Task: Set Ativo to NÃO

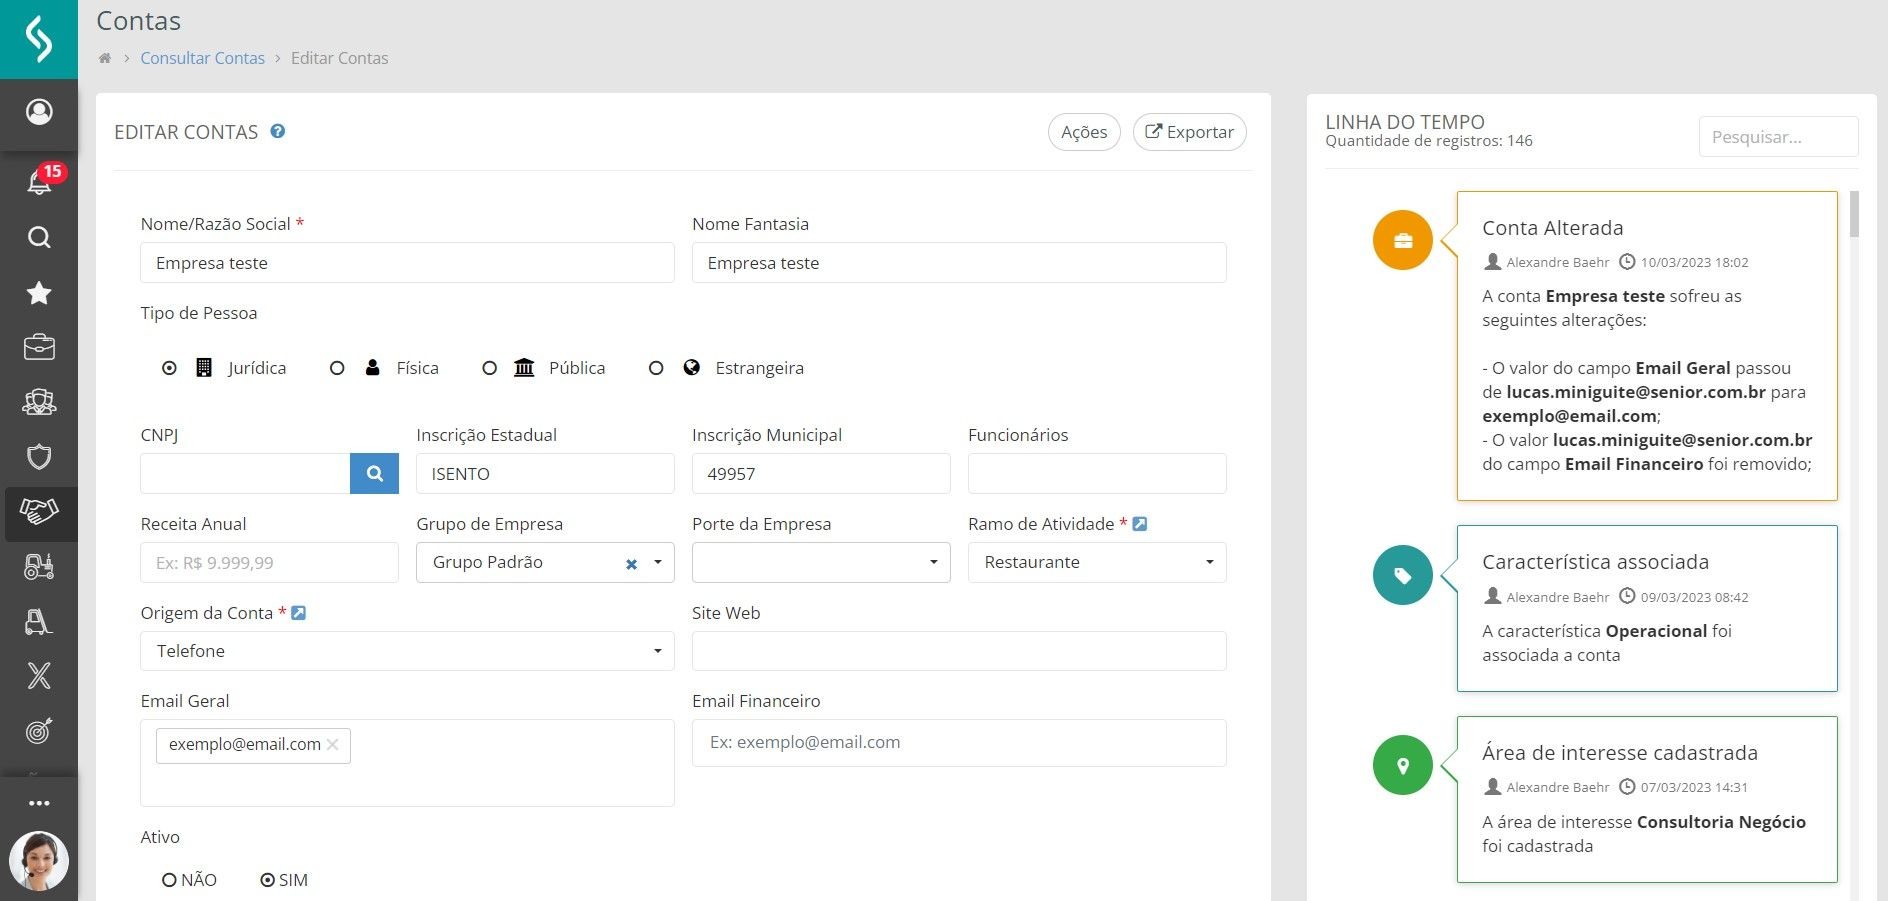Action: (169, 880)
